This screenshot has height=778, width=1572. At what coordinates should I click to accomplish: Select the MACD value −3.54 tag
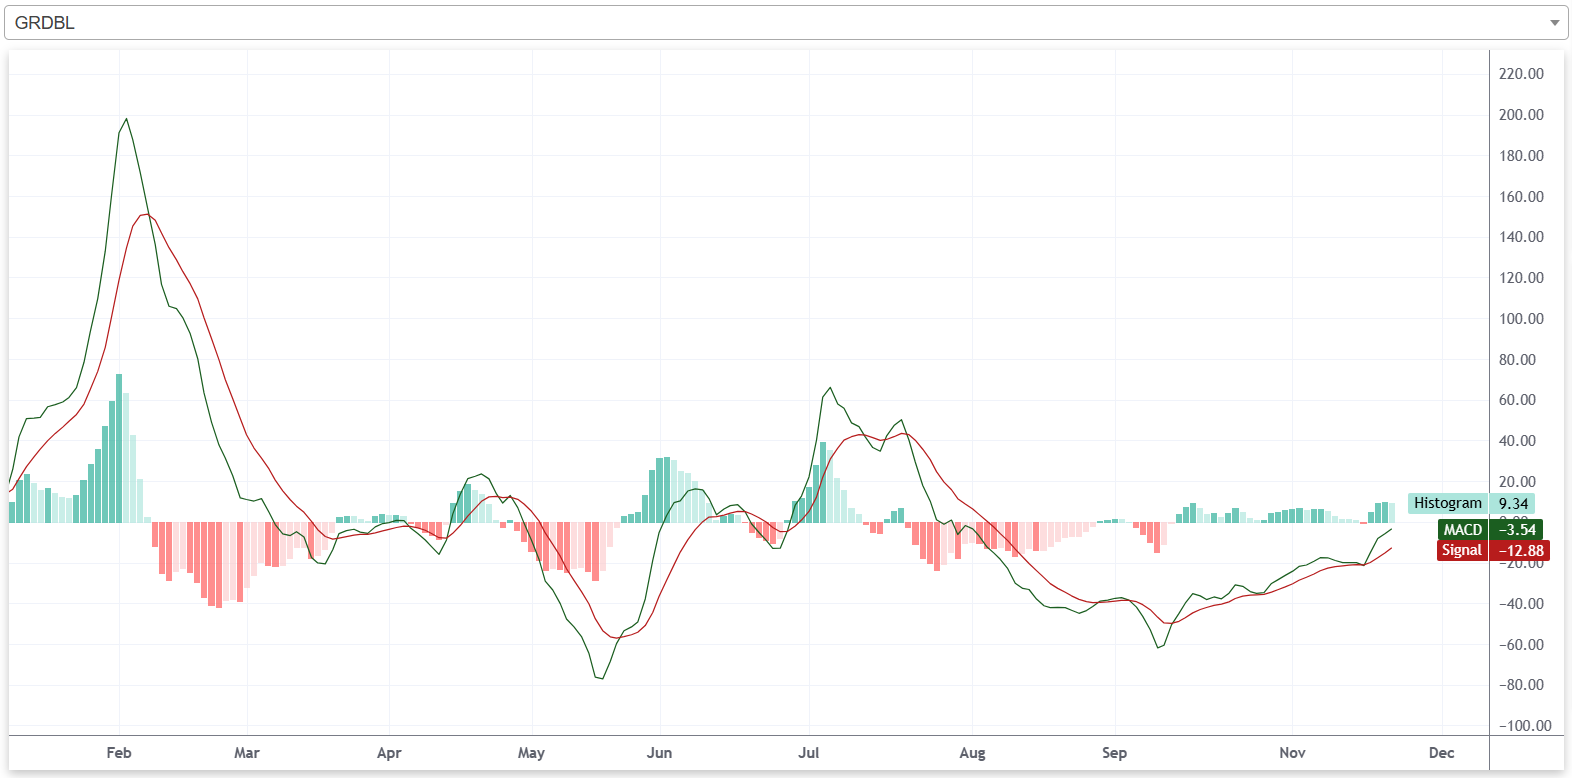tap(1517, 530)
